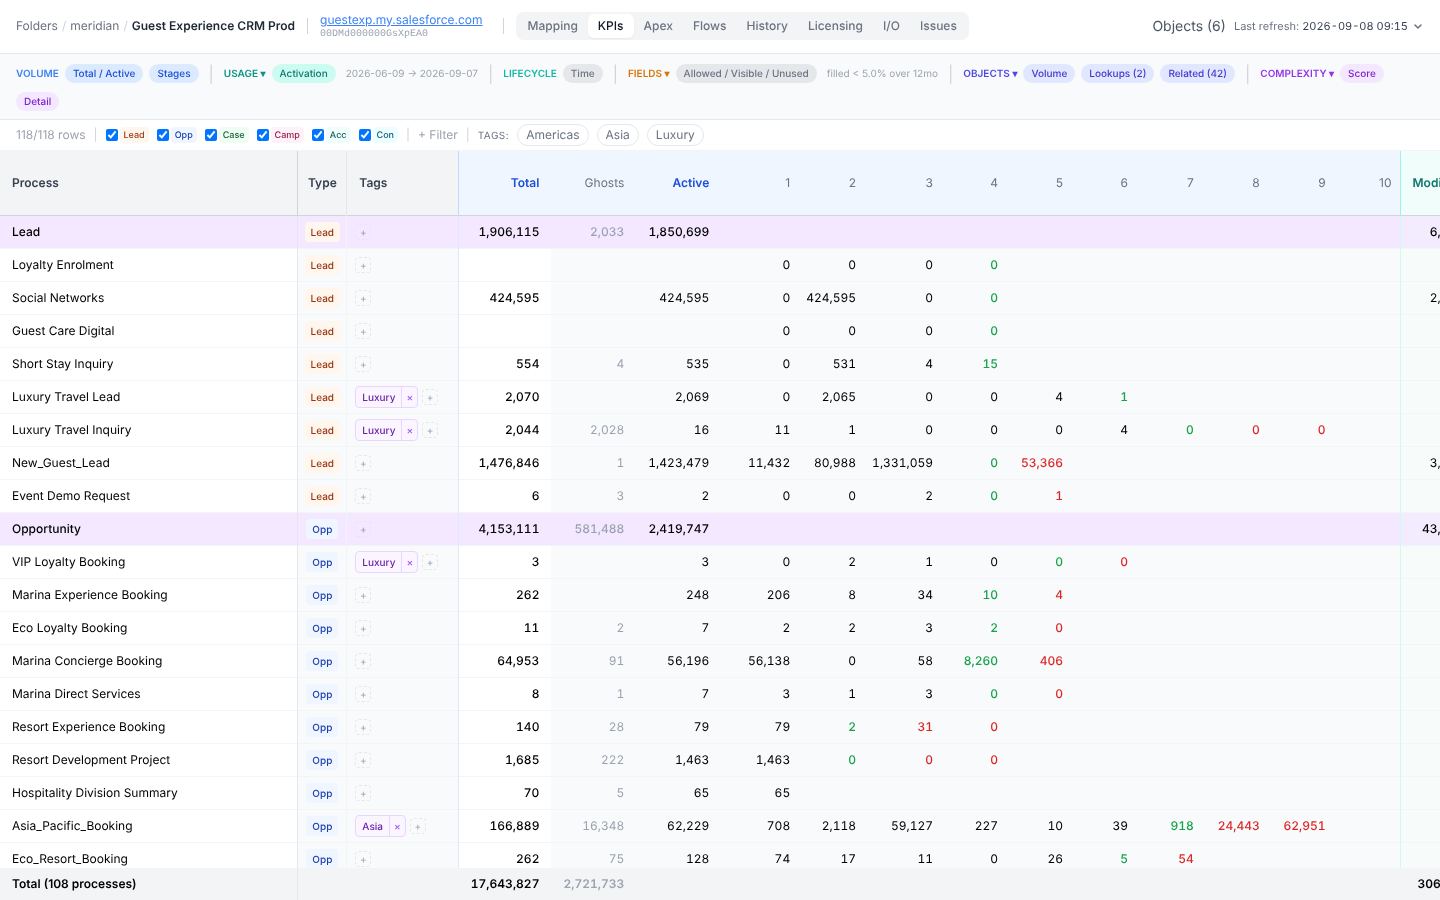Open the guestexp.my.salesforce.com link
The image size is (1440, 900).
(401, 20)
